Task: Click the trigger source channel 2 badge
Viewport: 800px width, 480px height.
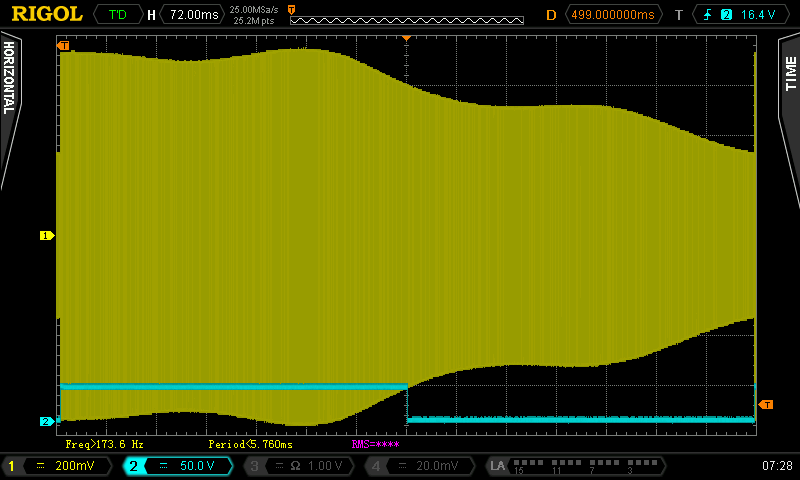Action: click(x=726, y=14)
